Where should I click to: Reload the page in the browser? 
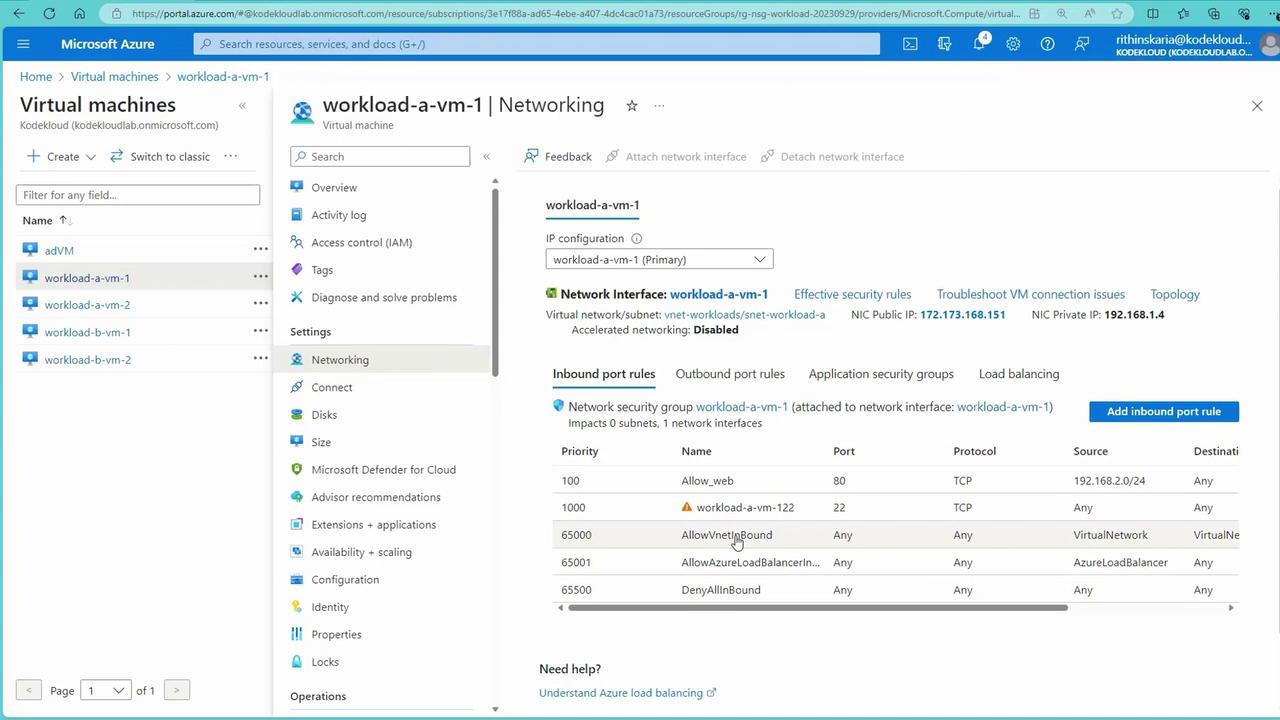point(49,14)
